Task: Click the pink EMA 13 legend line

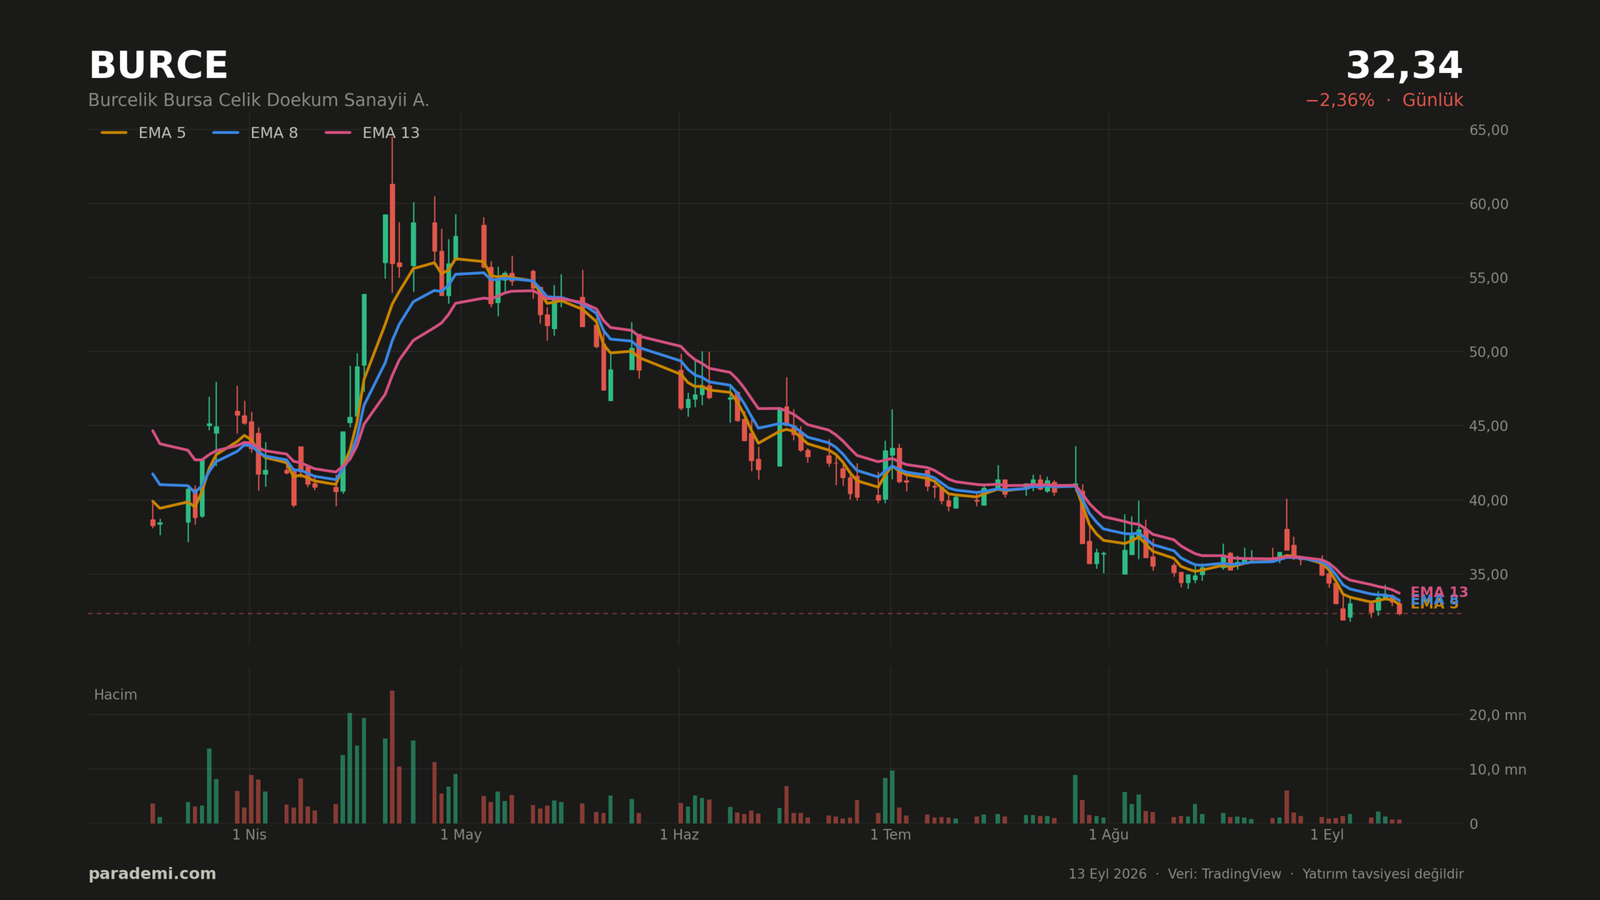Action: pos(338,133)
